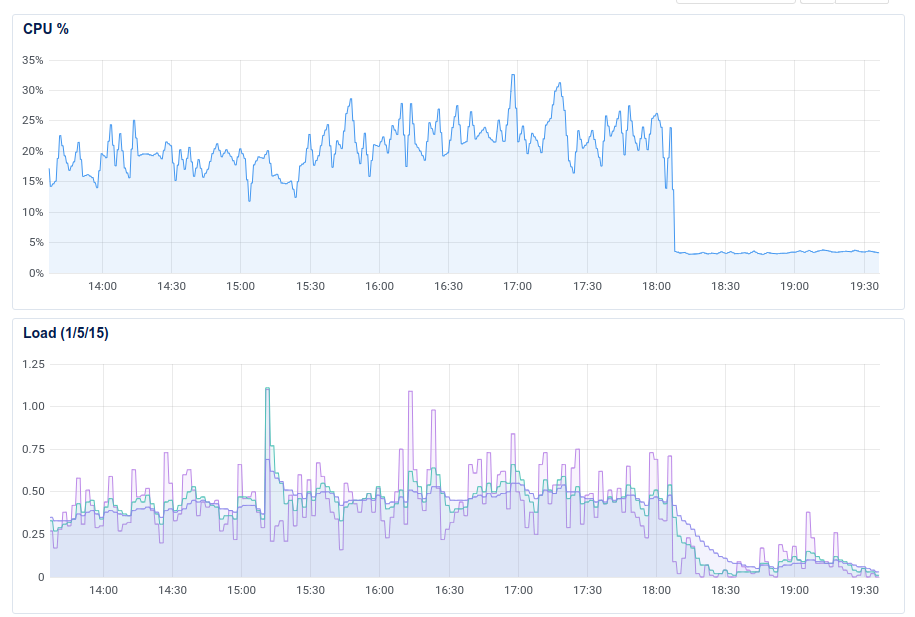The width and height of the screenshot is (915, 617).
Task: Click the 20% CPU axis label
Action: (x=33, y=151)
